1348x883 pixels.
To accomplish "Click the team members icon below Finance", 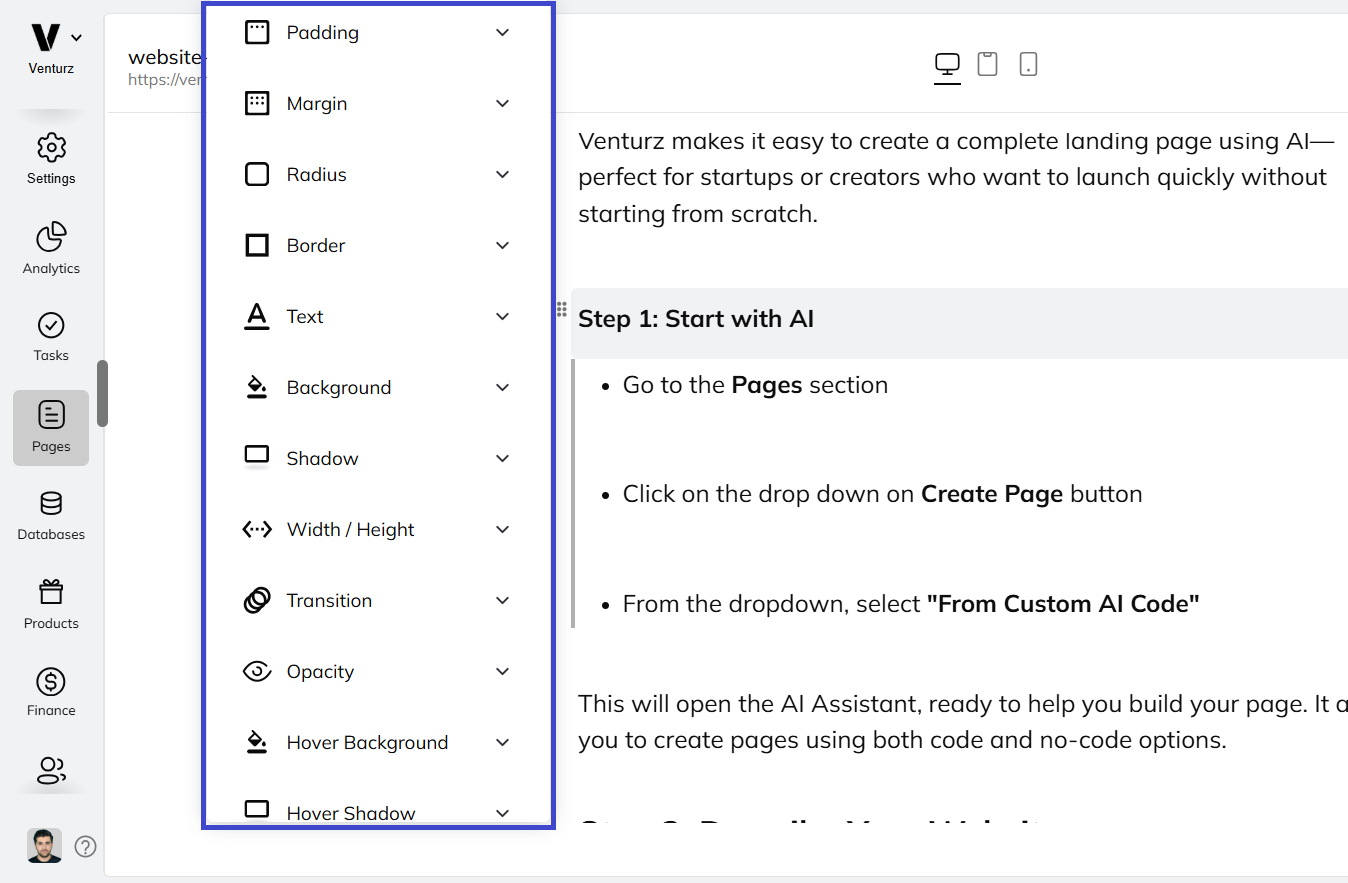I will point(50,771).
